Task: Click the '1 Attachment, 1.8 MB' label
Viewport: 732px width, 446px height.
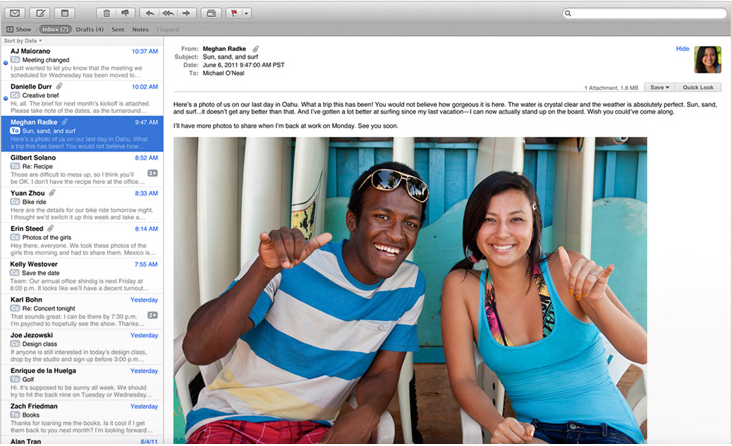Action: pos(611,88)
